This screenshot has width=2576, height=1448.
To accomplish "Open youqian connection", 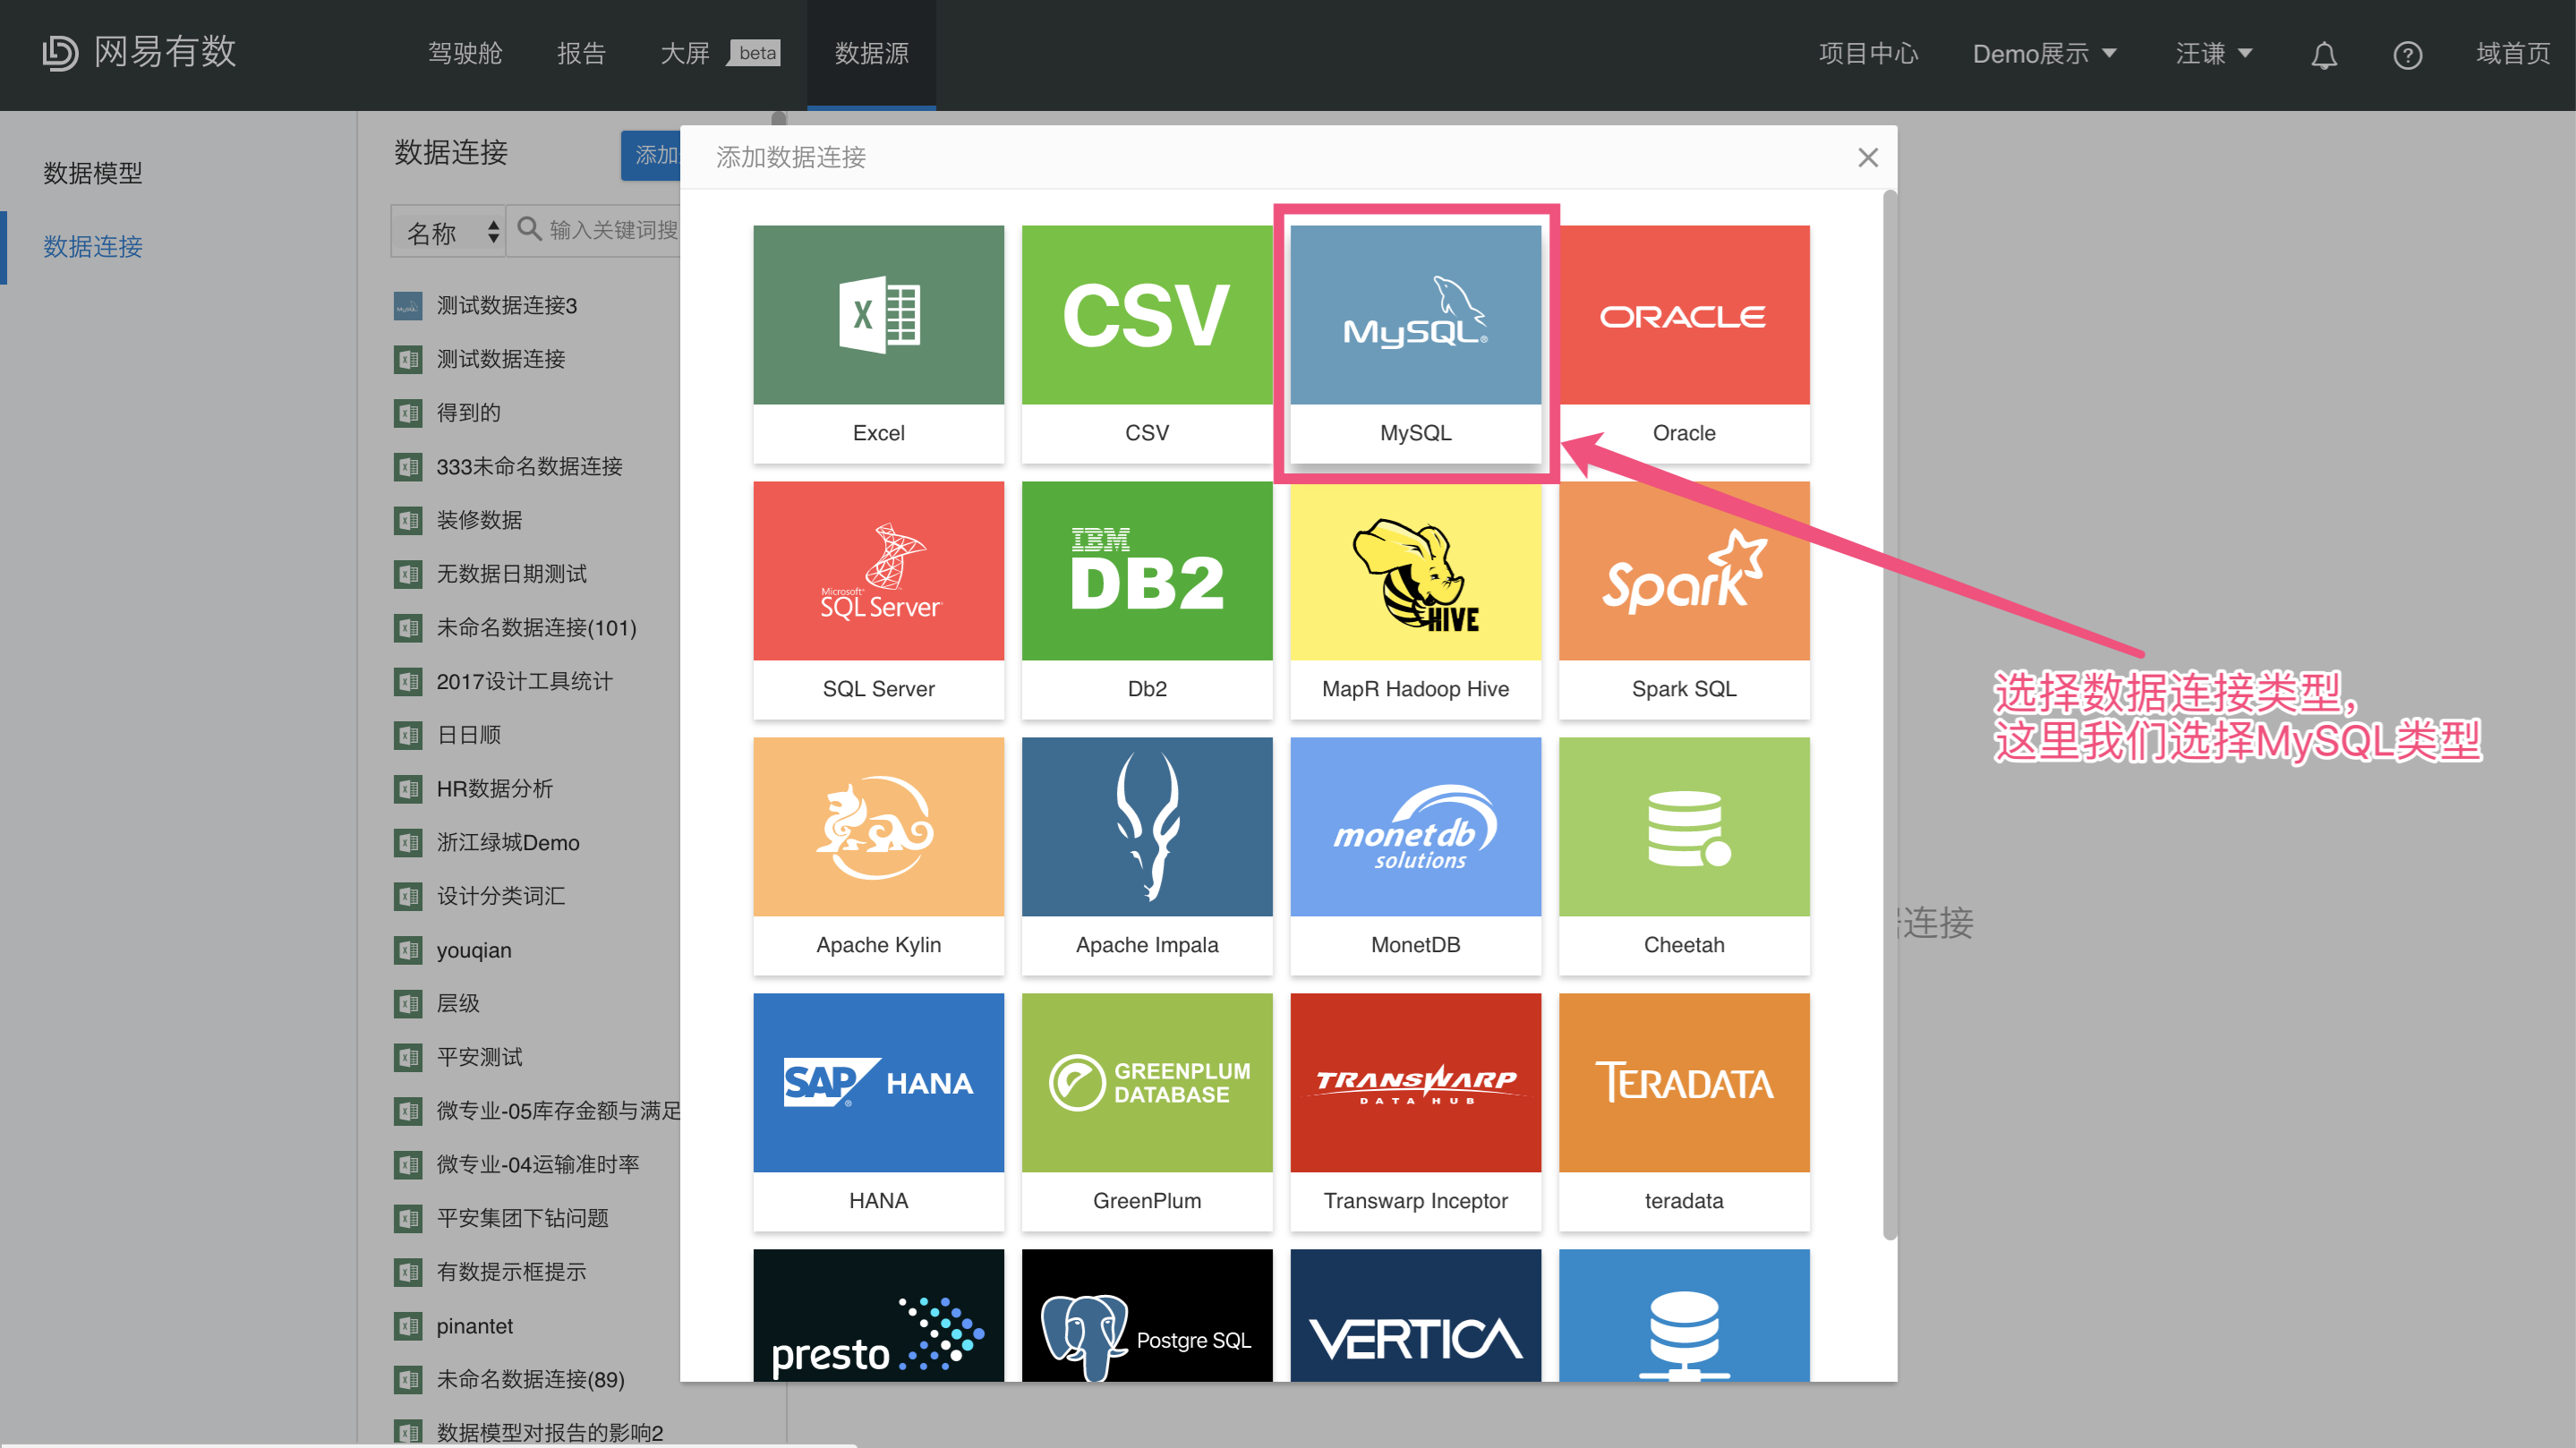I will click(473, 951).
